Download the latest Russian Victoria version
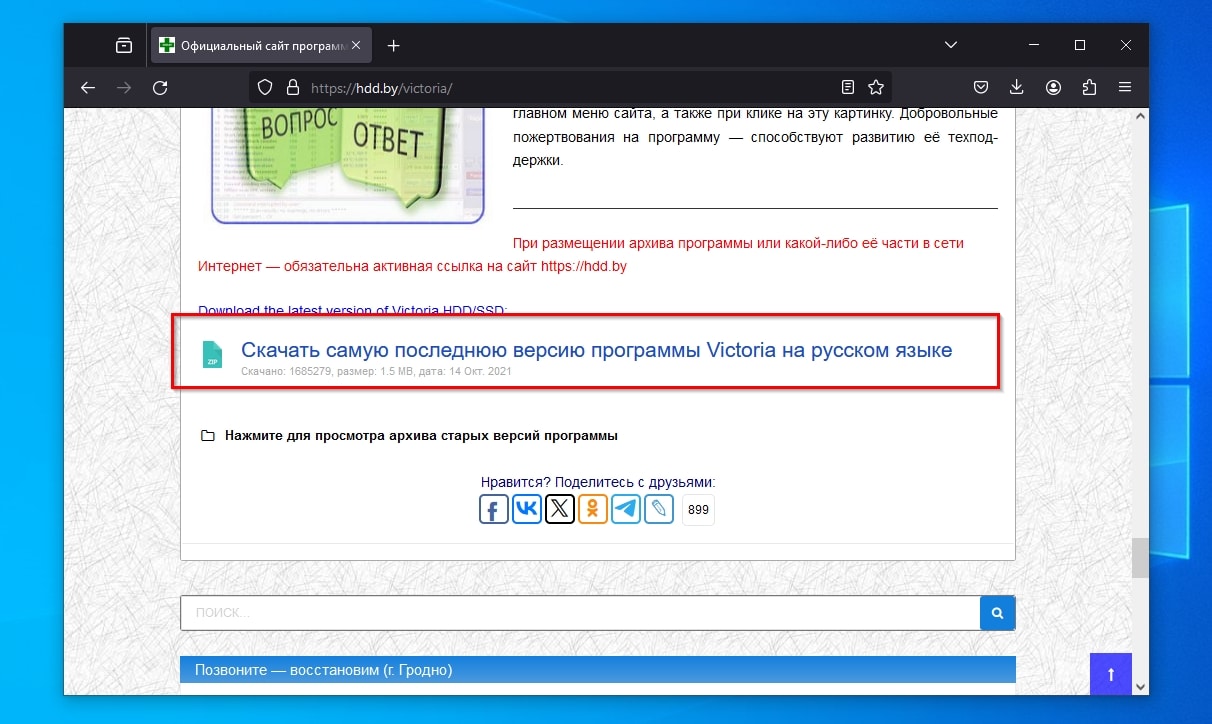 (596, 350)
